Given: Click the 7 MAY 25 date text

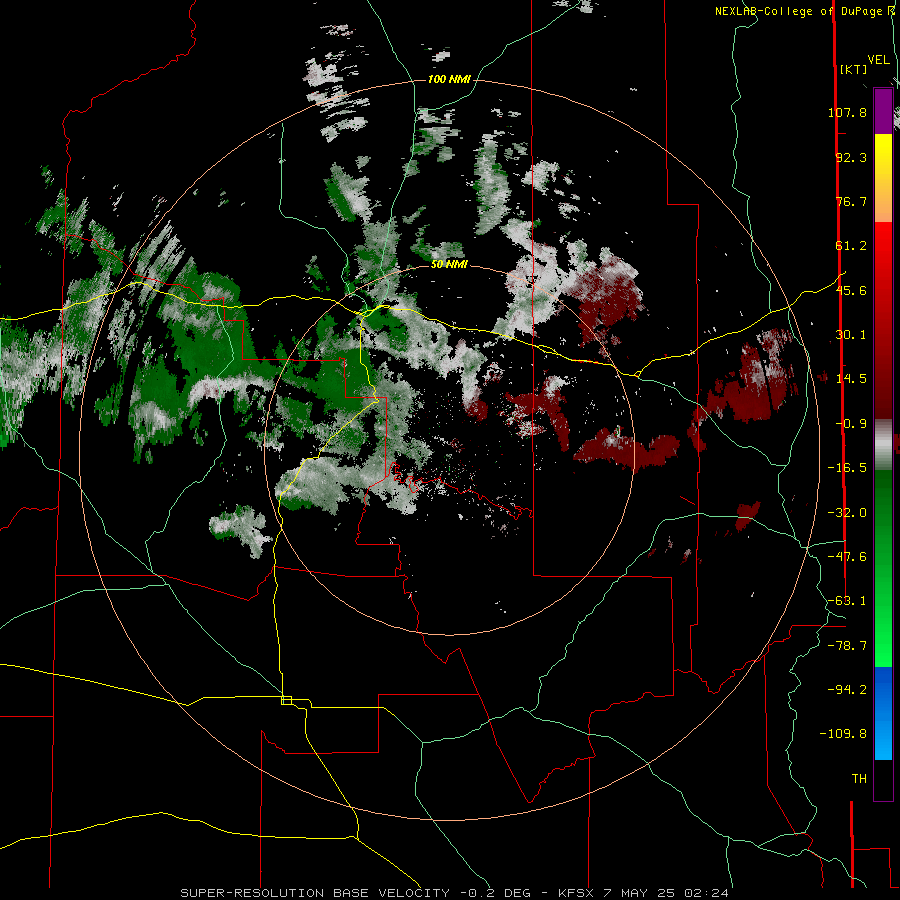Looking at the screenshot, I should 639,893.
